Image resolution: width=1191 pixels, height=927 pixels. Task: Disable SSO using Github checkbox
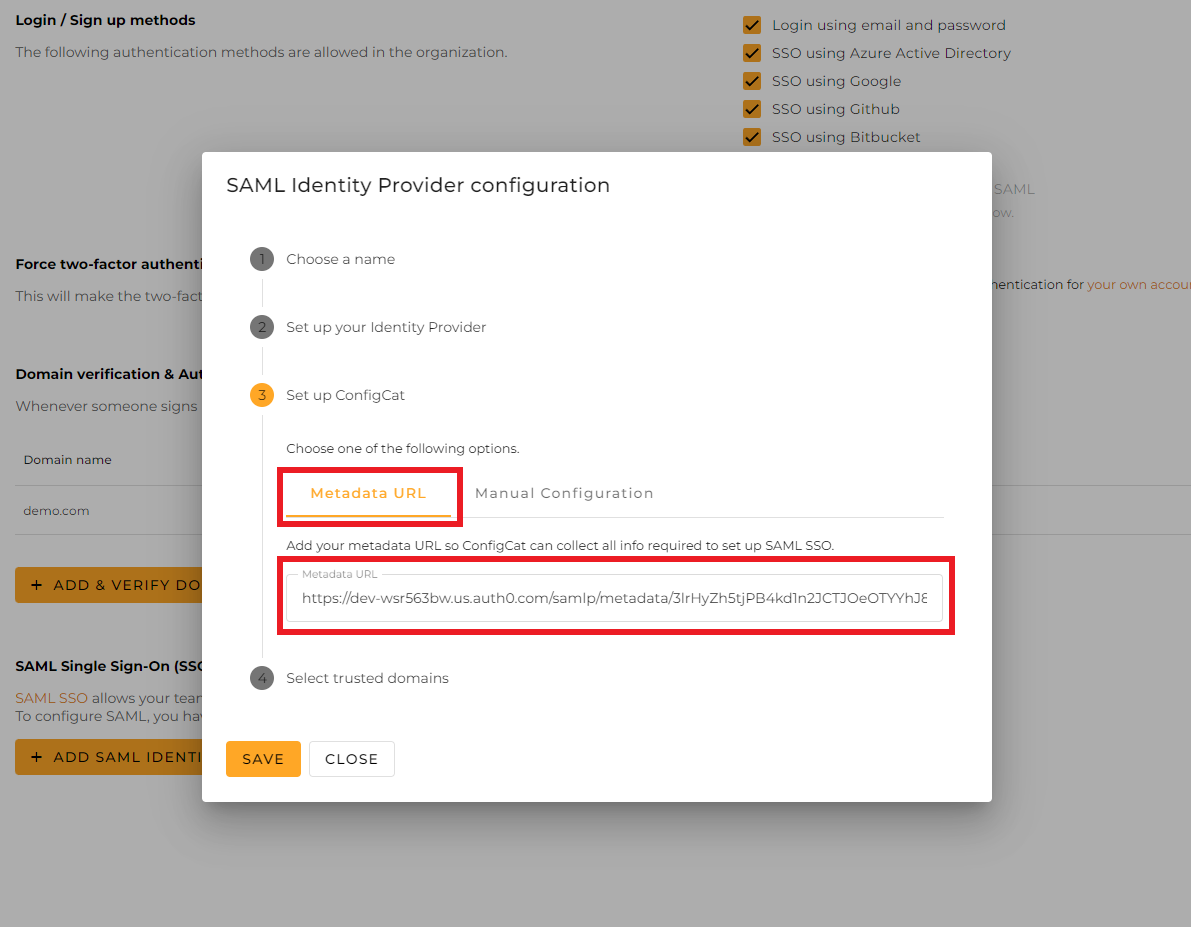[x=752, y=109]
